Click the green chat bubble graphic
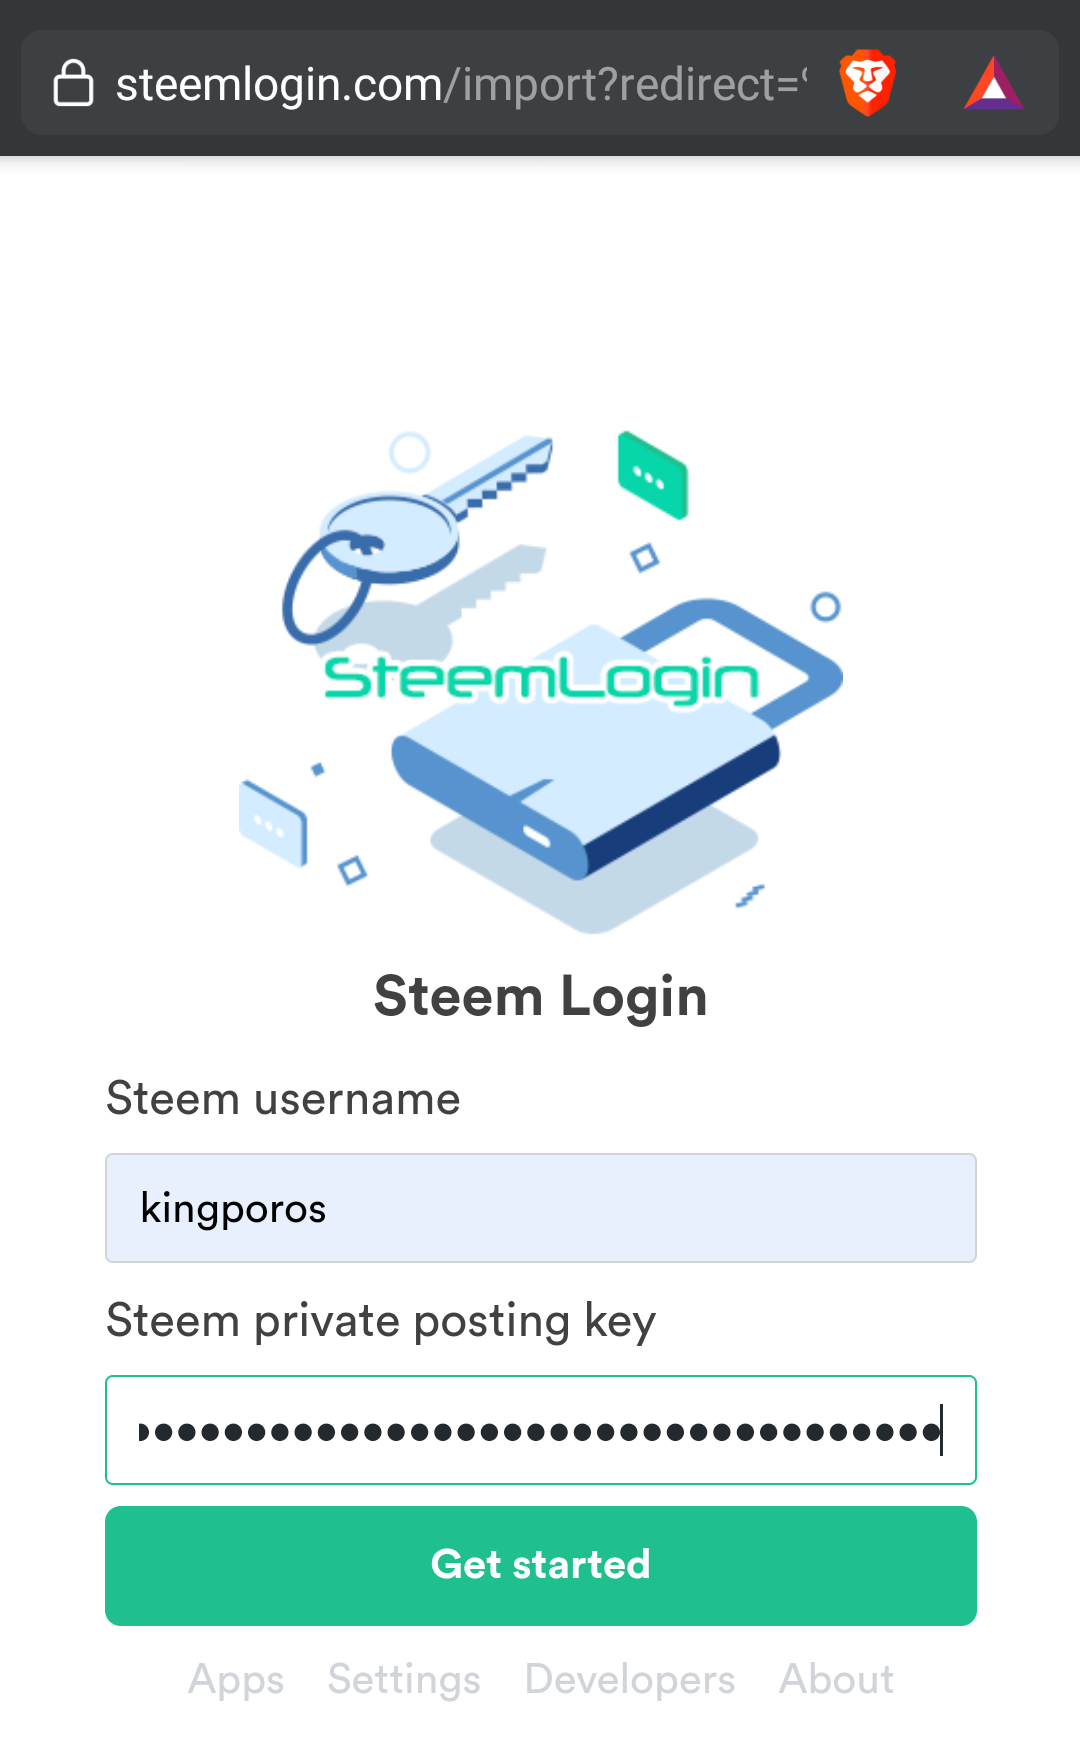The image size is (1080, 1760). (653, 476)
